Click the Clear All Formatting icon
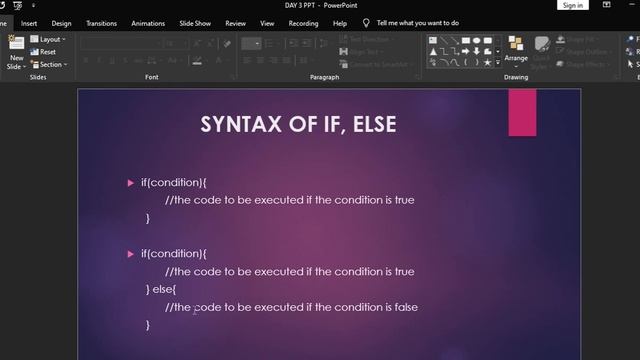The width and height of the screenshot is (640, 360). (227, 43)
